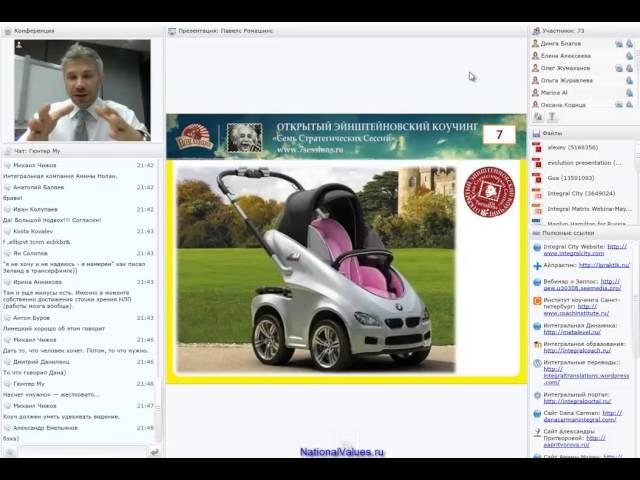Open the link for Вебинар о Запое
This screenshot has width=640, height=480.
tap(582, 288)
